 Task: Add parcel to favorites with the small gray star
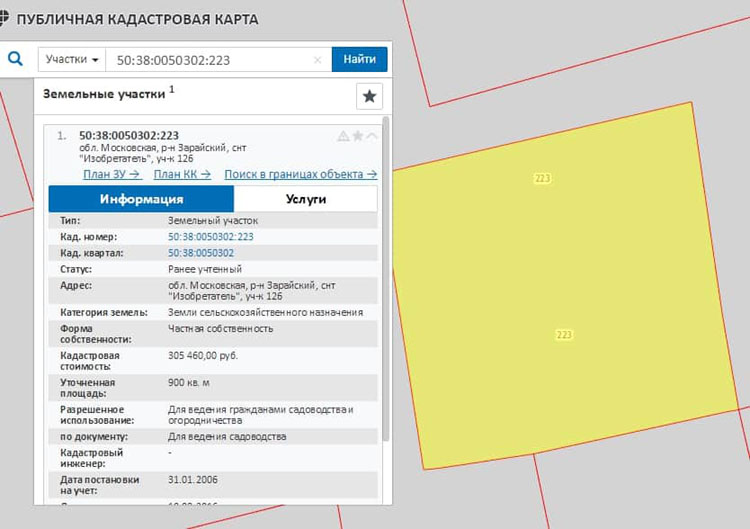click(x=358, y=136)
